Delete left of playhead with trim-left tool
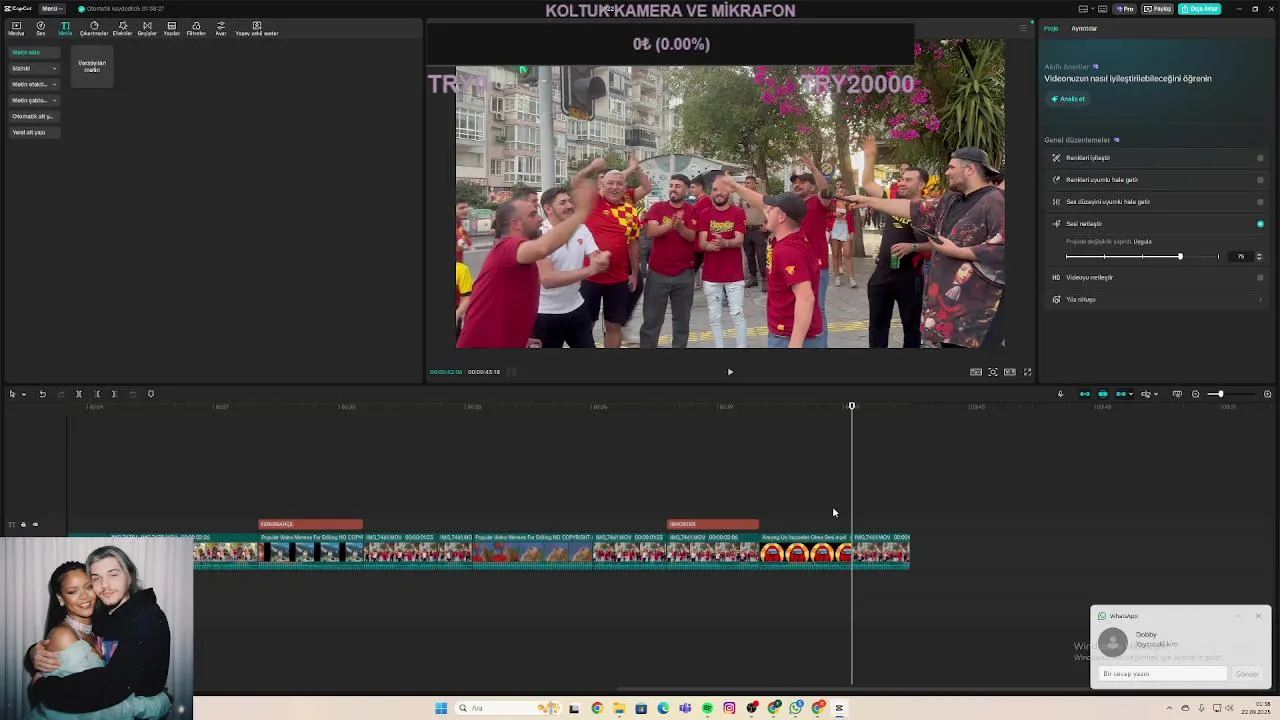Screen dimensions: 1280x720 tap(96, 394)
